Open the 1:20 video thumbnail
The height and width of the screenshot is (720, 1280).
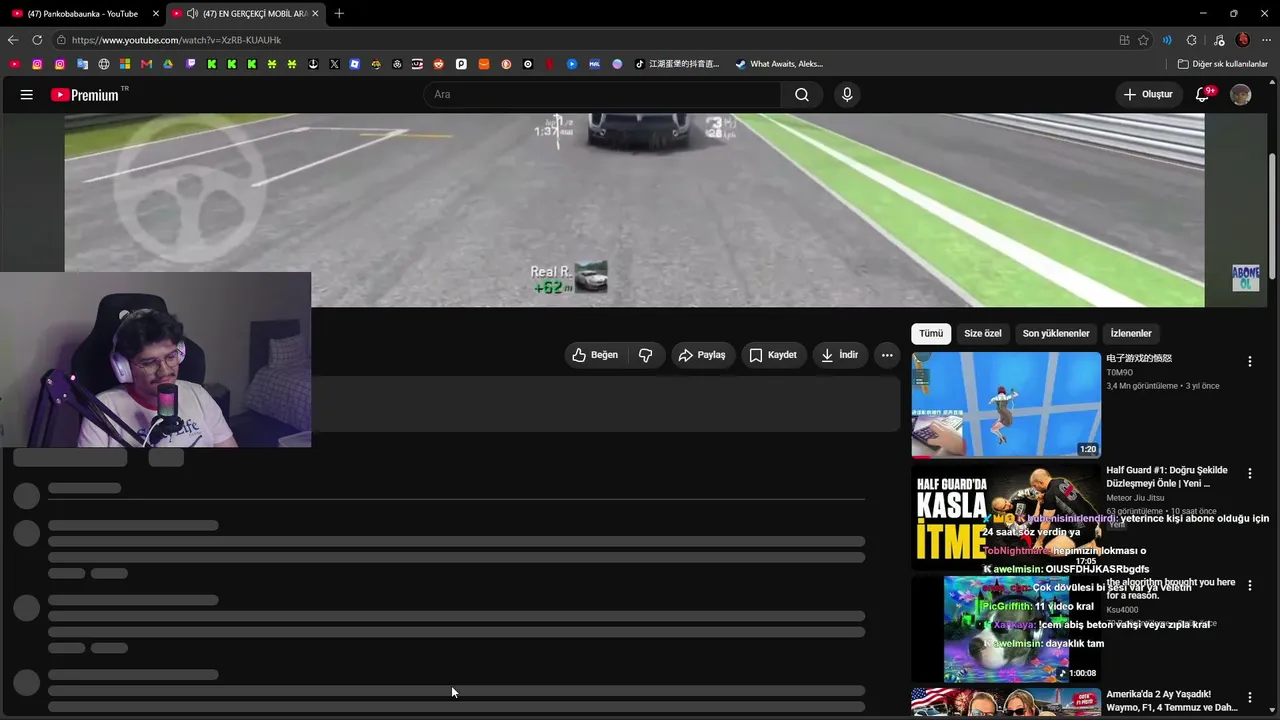click(x=1006, y=405)
